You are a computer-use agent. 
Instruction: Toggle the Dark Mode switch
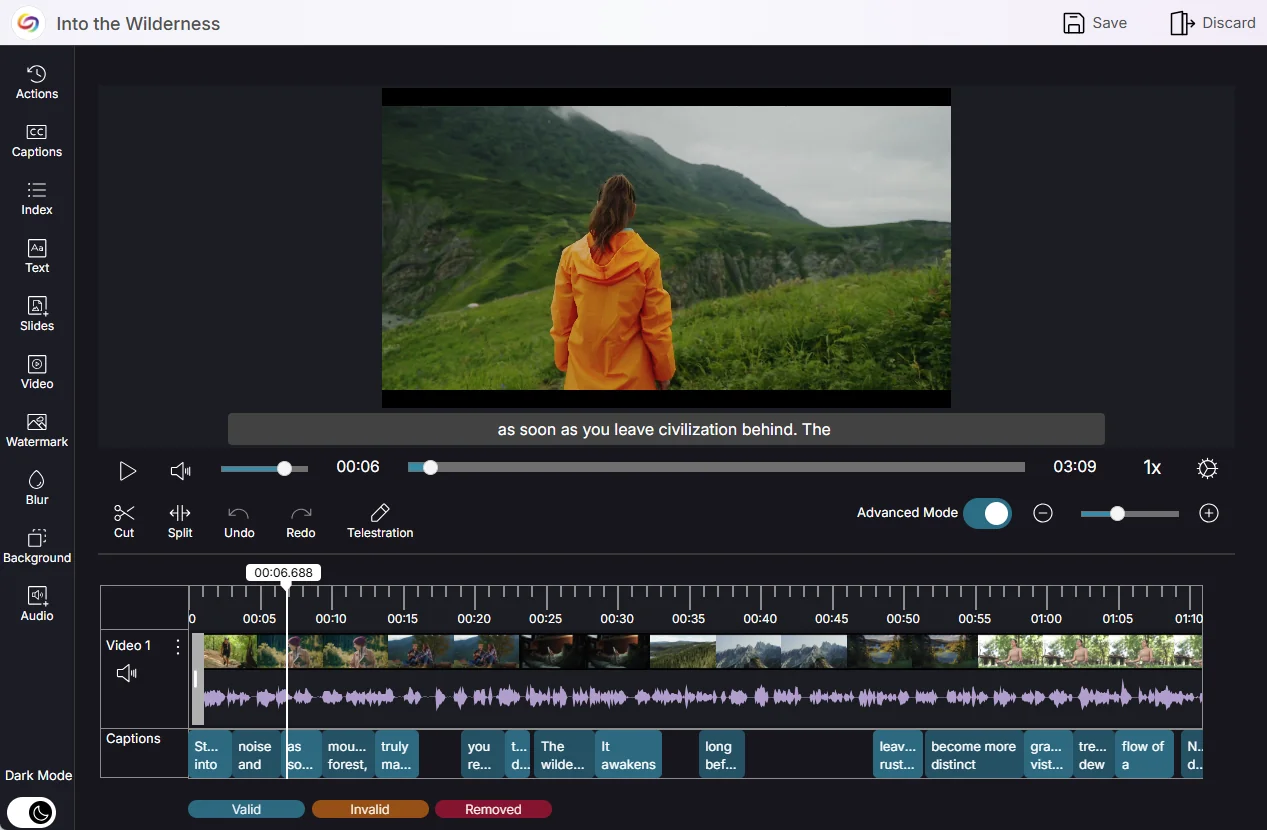pyautogui.click(x=32, y=812)
